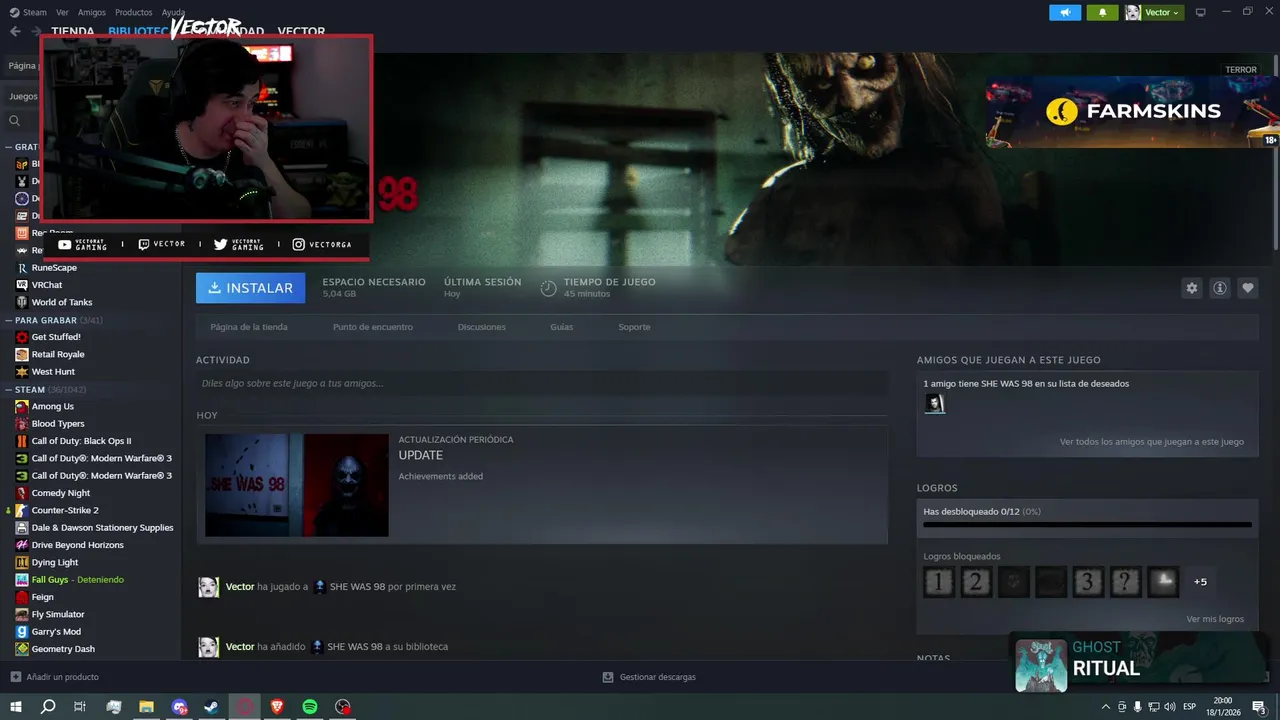Open the Productos menu

coord(133,12)
